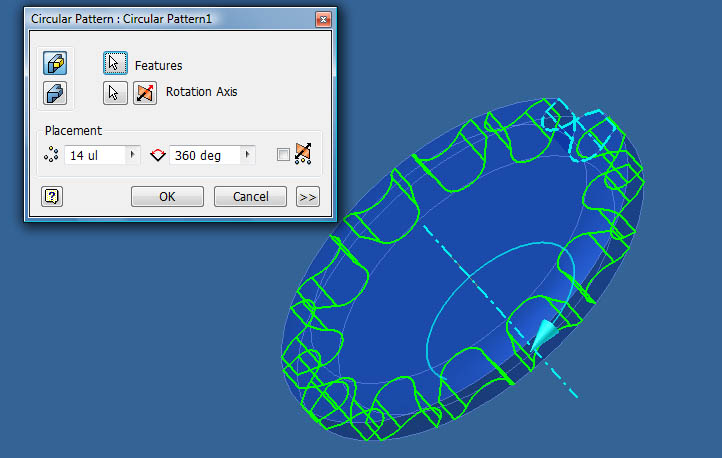Screen dimensions: 722x458
Task: Cancel the Circular Pattern dialog
Action: (x=250, y=197)
